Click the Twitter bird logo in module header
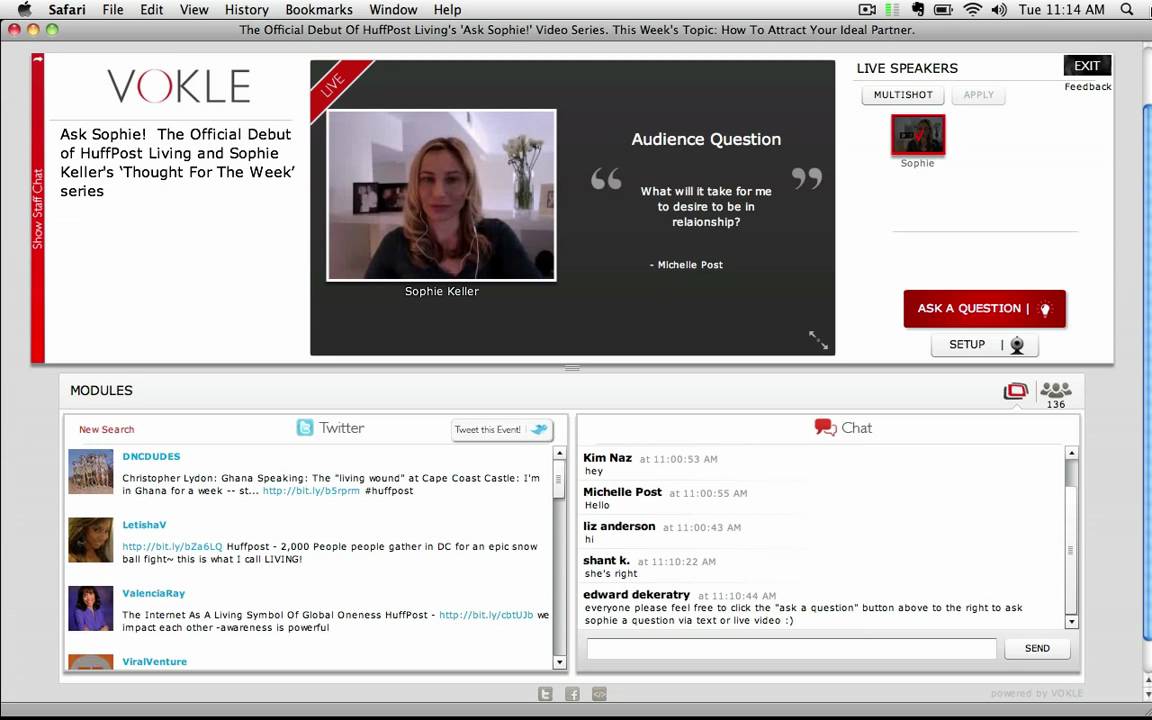Image resolution: width=1152 pixels, height=720 pixels. tap(305, 428)
